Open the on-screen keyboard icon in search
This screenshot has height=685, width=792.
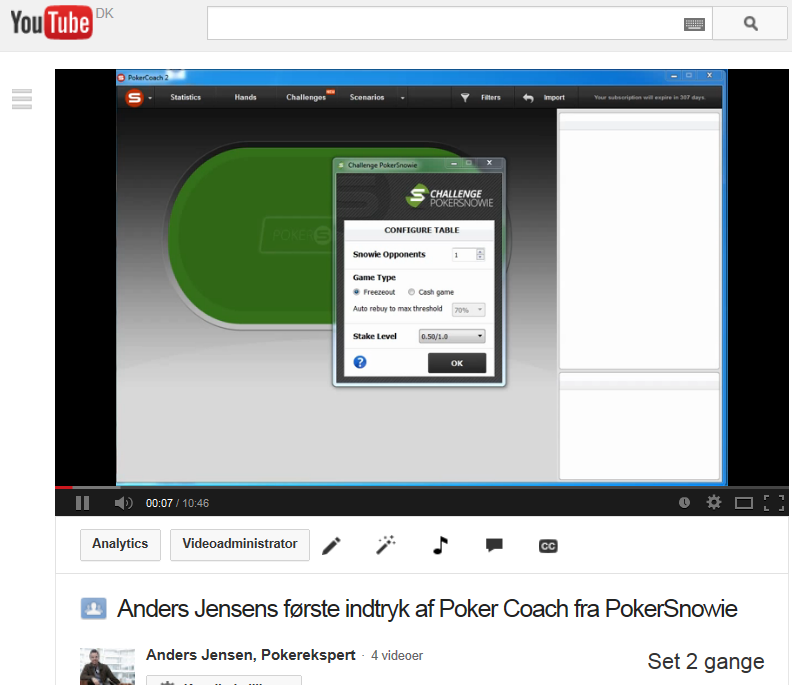(694, 24)
